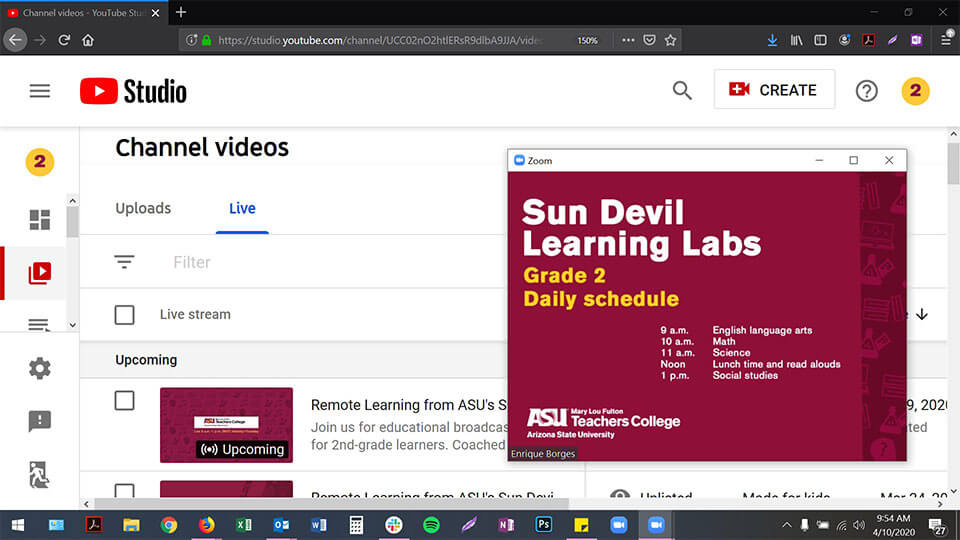
Task: Switch to the Uploads tab
Action: point(143,208)
